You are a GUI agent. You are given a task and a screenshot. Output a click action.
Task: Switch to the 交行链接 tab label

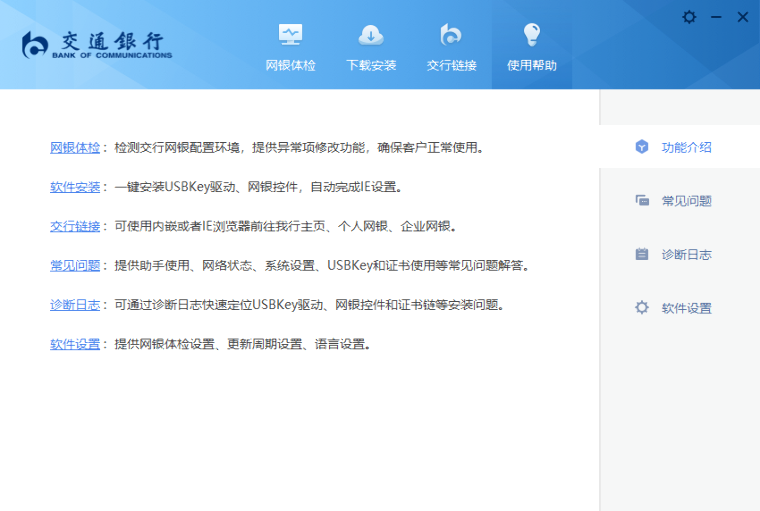click(451, 65)
